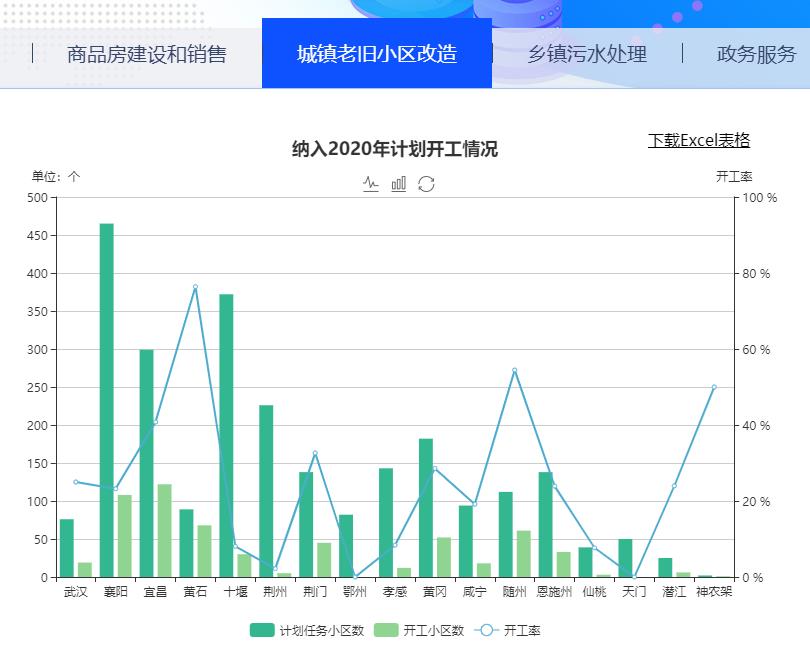
Task: Click the tallest dark green bar for 襄阳
Action: coord(106,400)
